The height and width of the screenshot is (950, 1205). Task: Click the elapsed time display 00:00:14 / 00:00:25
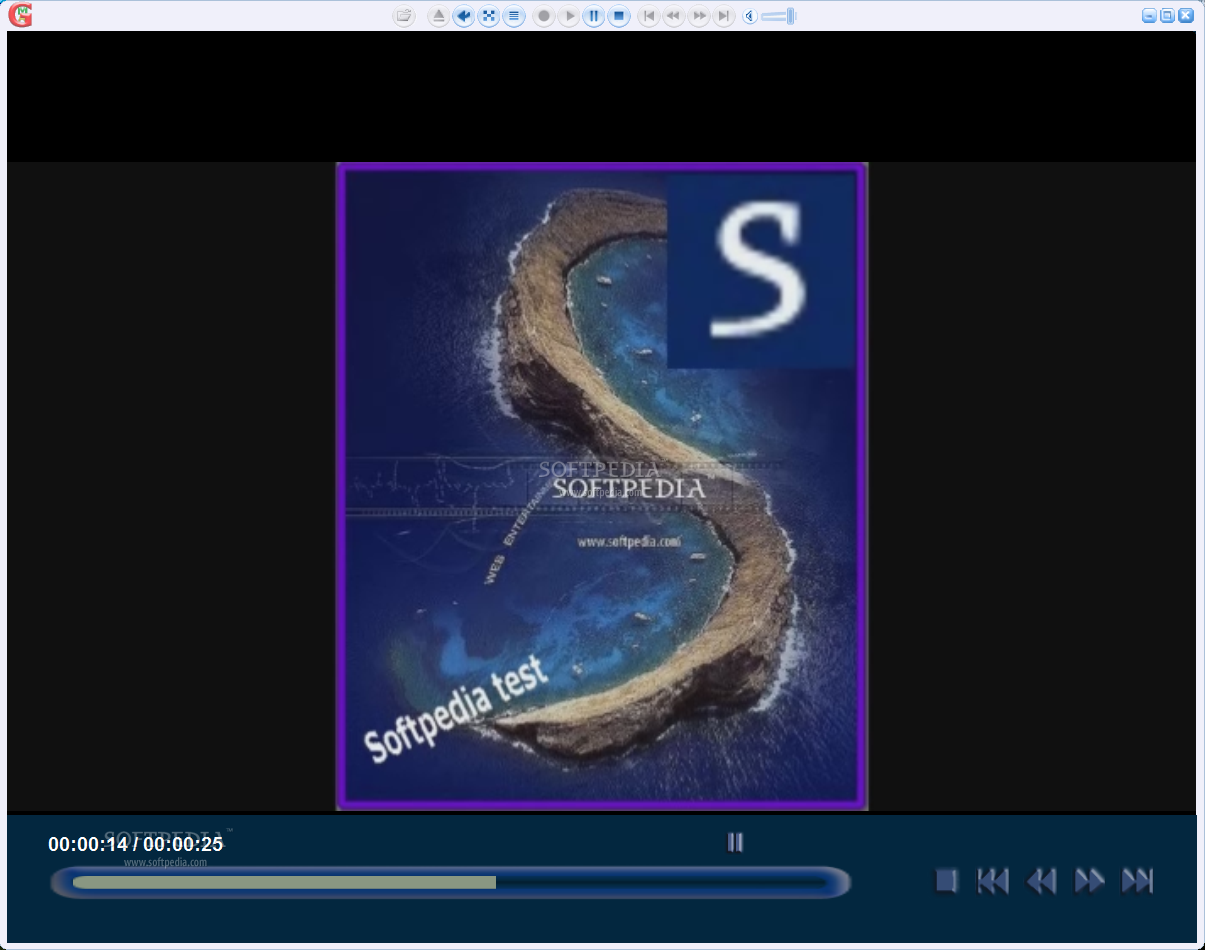point(136,844)
